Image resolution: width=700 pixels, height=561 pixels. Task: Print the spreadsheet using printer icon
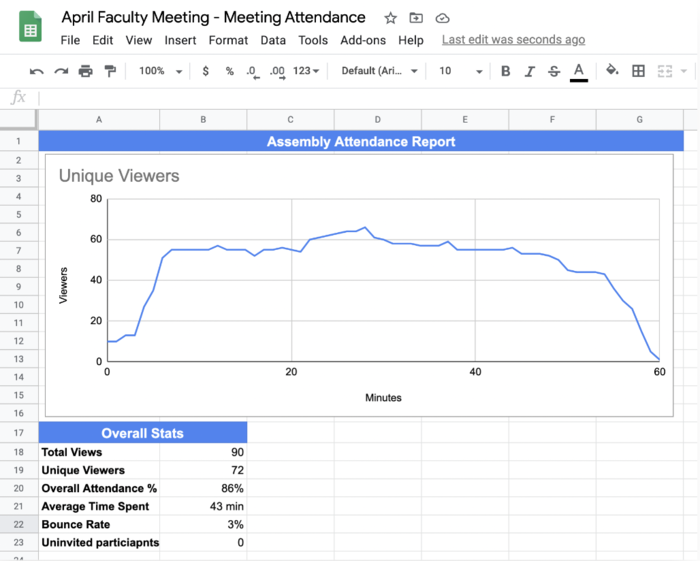coord(86,71)
